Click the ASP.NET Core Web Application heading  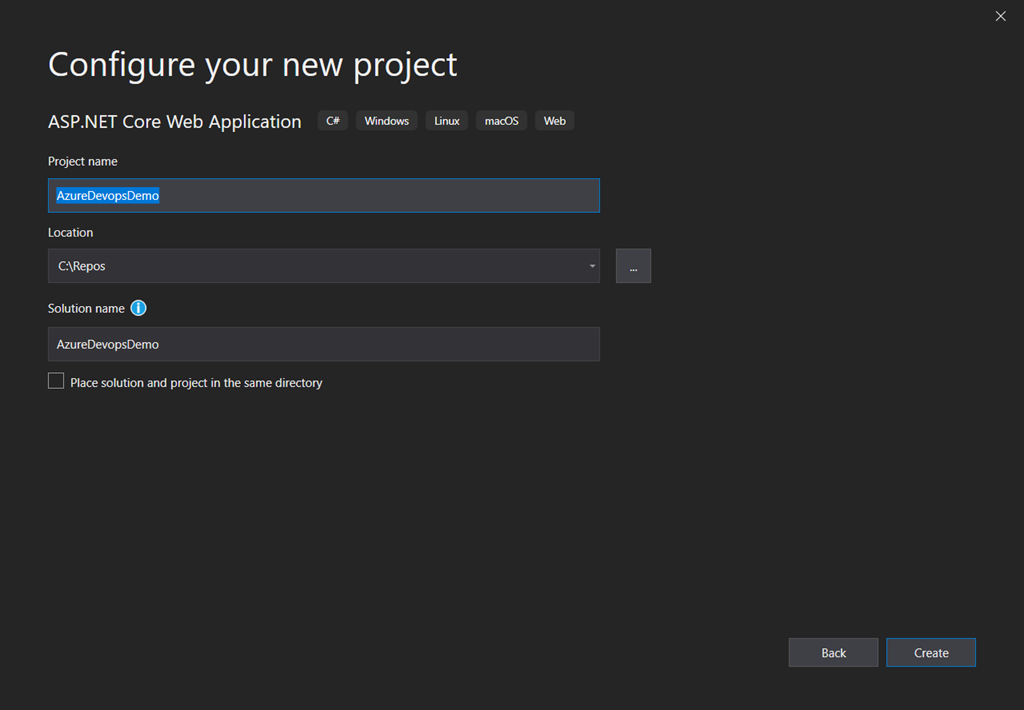(x=175, y=121)
